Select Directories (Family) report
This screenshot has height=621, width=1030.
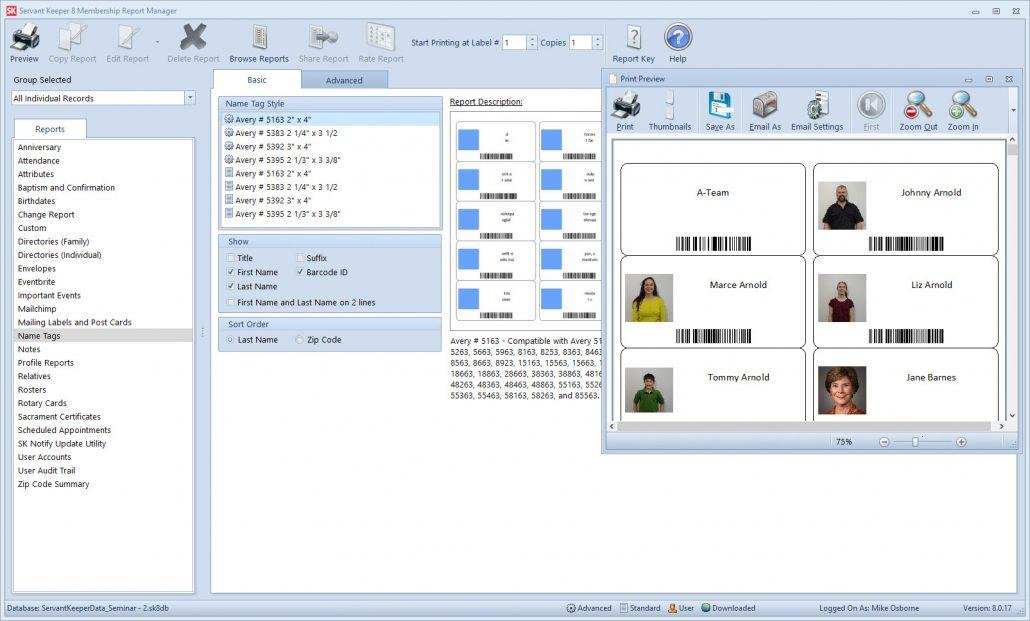tap(102, 241)
